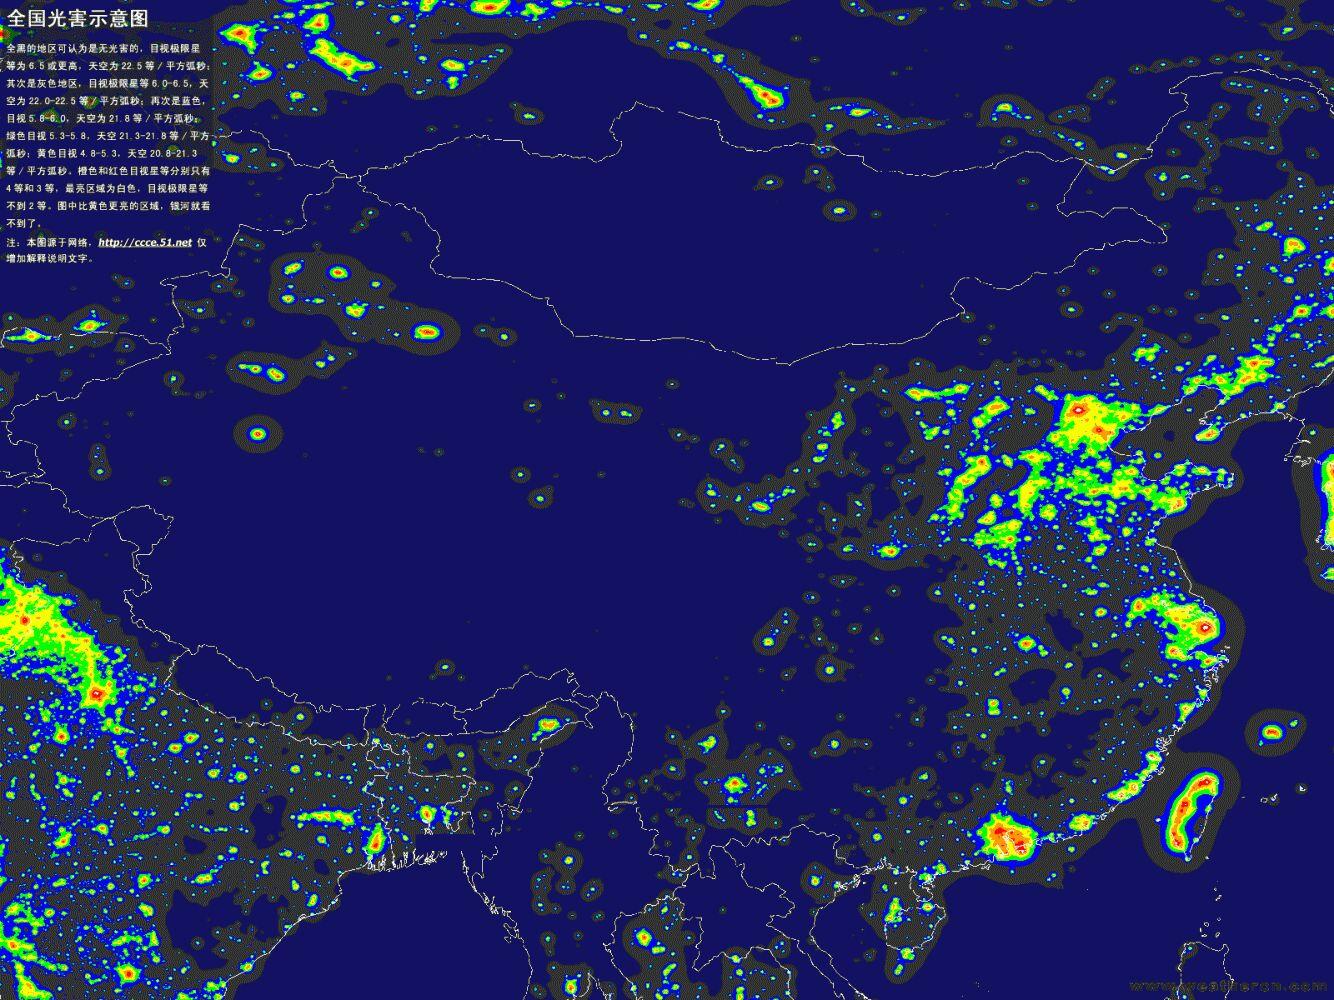Select the line starting 其次是灰色地区
Viewport: 1334px width, 1000px height.
pos(108,83)
